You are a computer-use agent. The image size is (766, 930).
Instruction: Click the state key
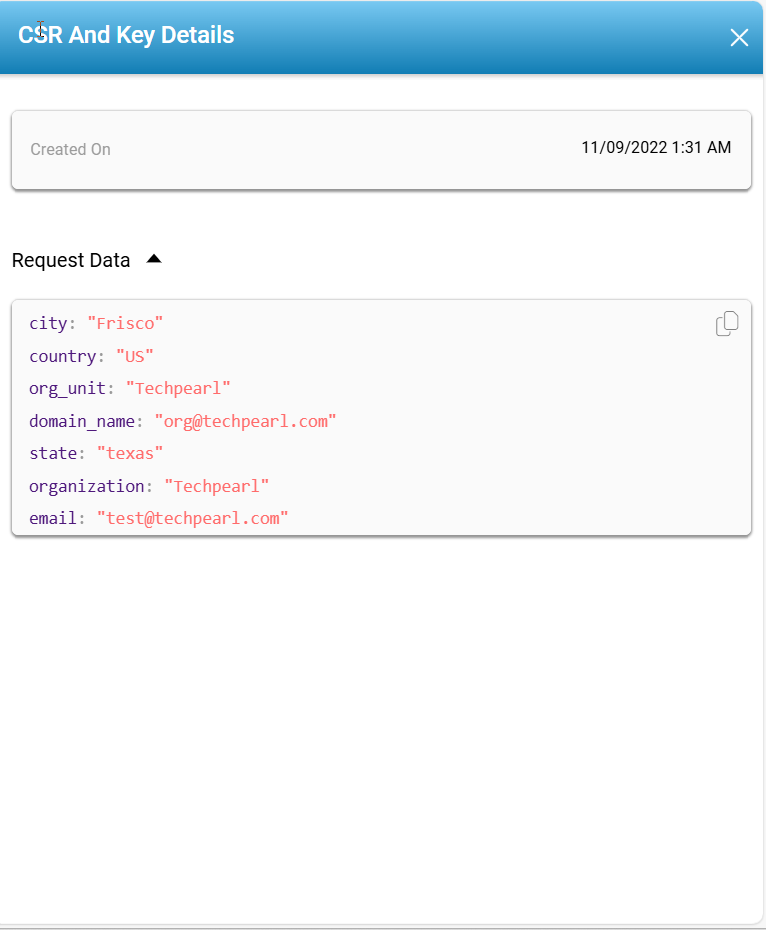[x=53, y=453]
